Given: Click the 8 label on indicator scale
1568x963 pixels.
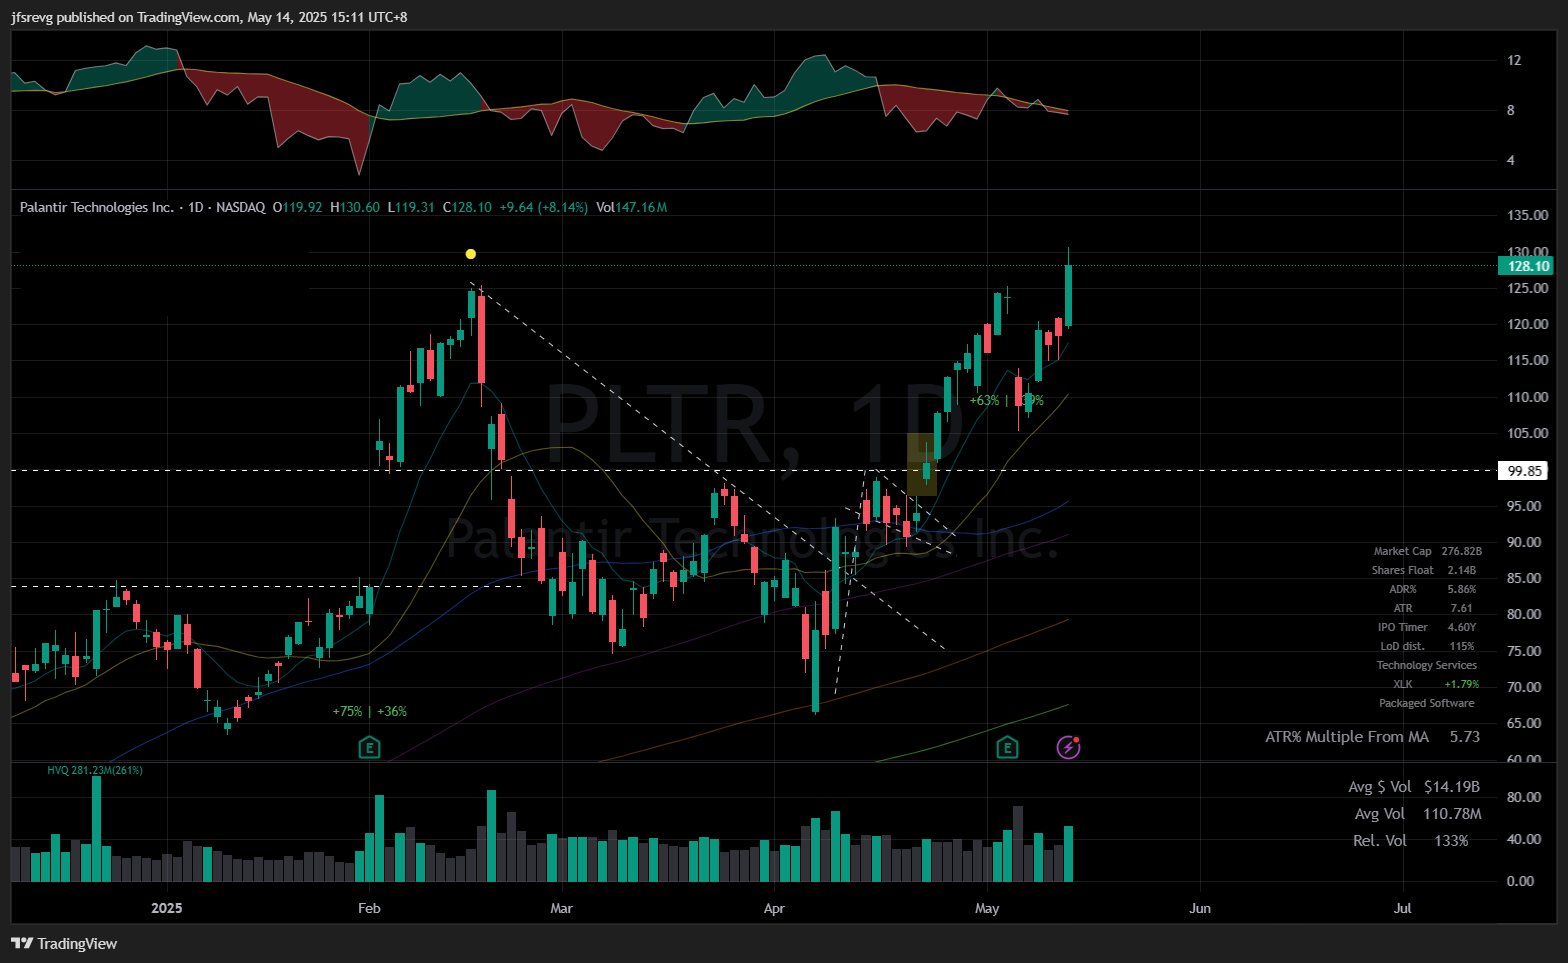Looking at the screenshot, I should tap(1511, 110).
